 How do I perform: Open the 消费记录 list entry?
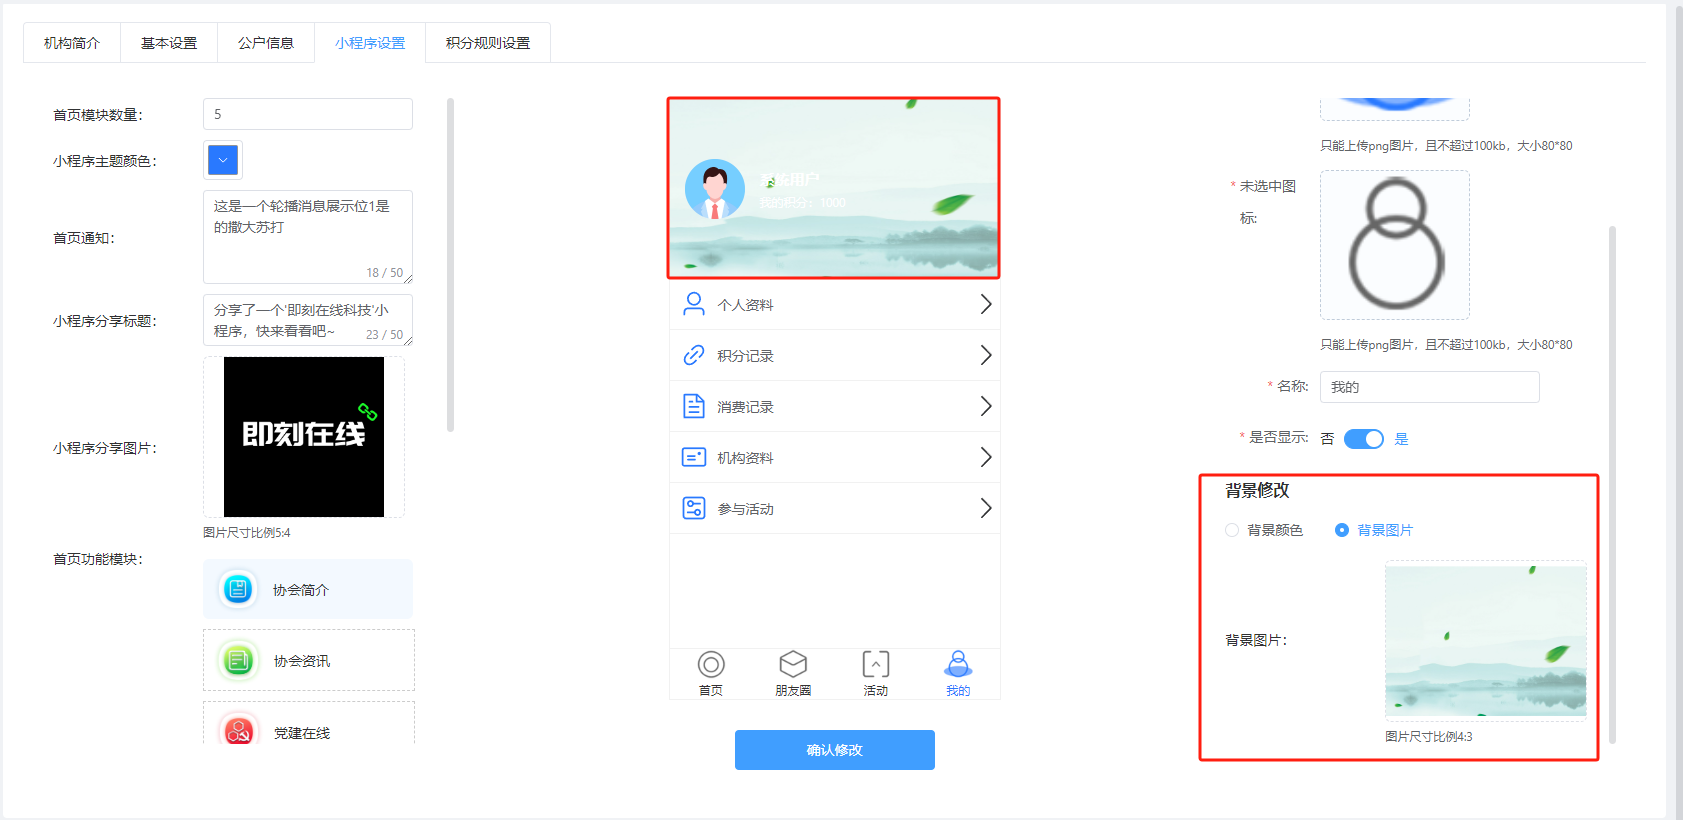[745, 407]
